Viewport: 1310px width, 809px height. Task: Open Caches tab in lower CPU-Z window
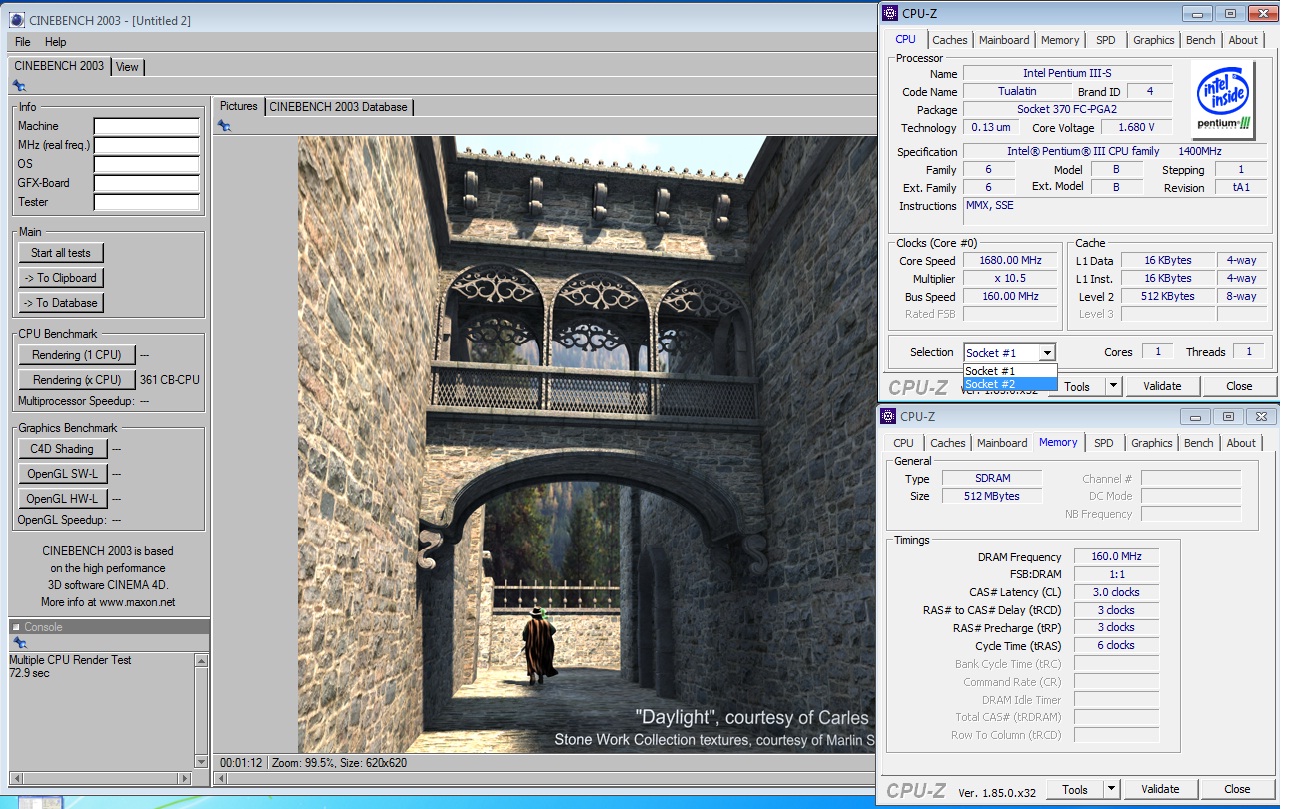[947, 443]
